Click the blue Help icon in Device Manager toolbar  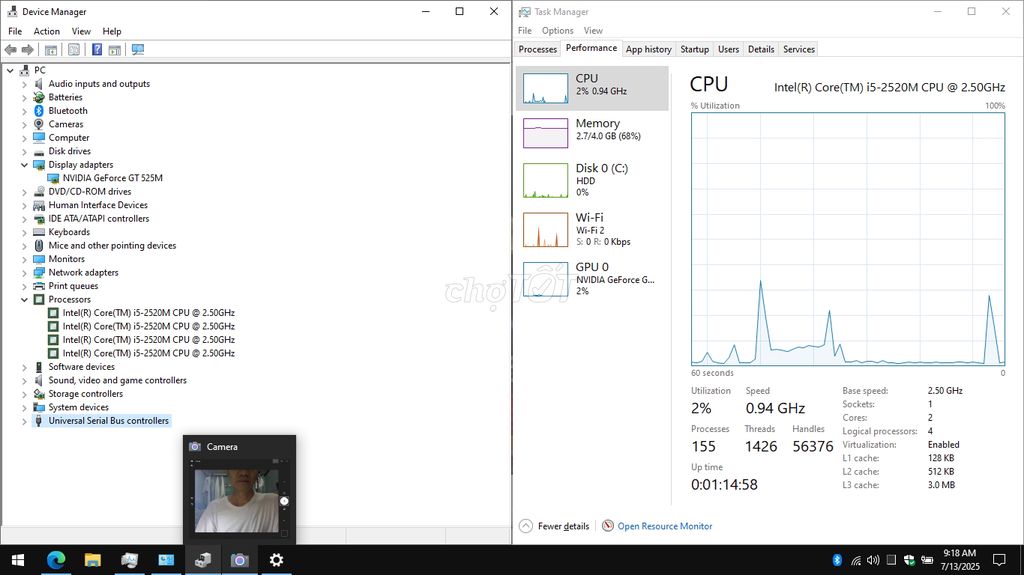97,50
